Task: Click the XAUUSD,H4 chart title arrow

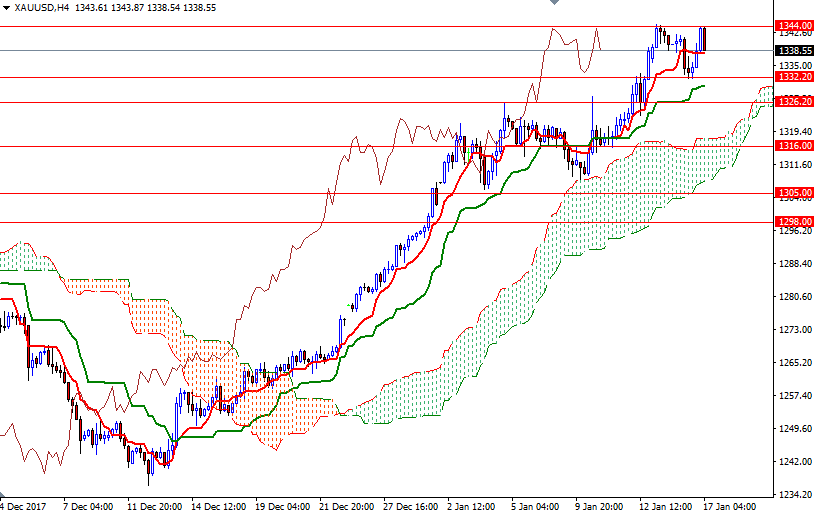Action: (6, 8)
